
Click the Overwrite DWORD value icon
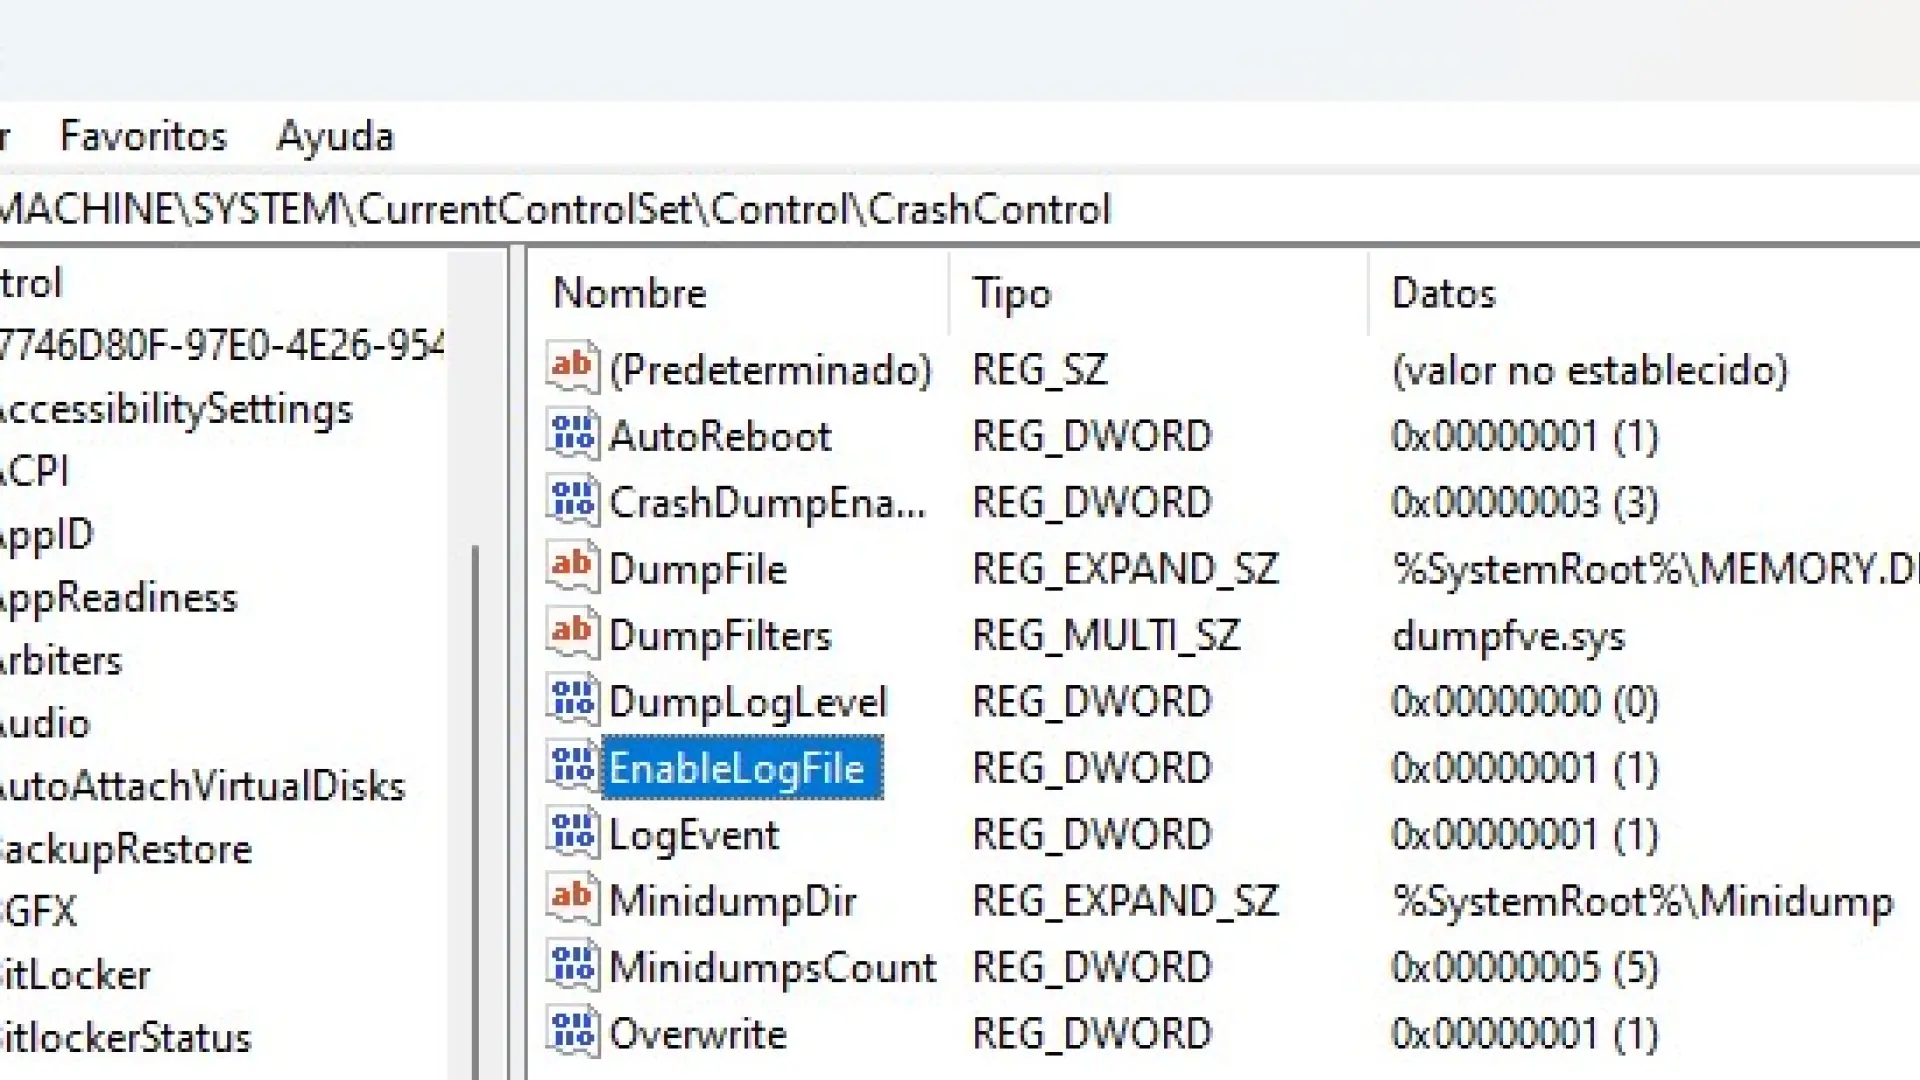(573, 1032)
